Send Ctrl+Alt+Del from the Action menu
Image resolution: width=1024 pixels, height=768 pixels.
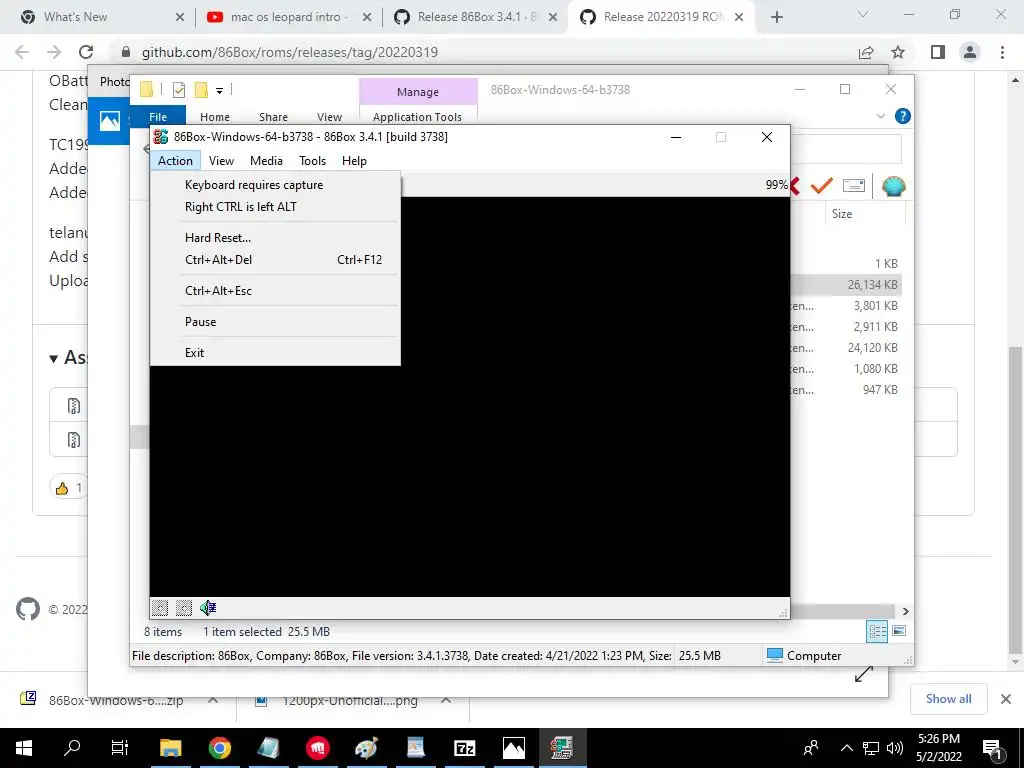pos(275,260)
